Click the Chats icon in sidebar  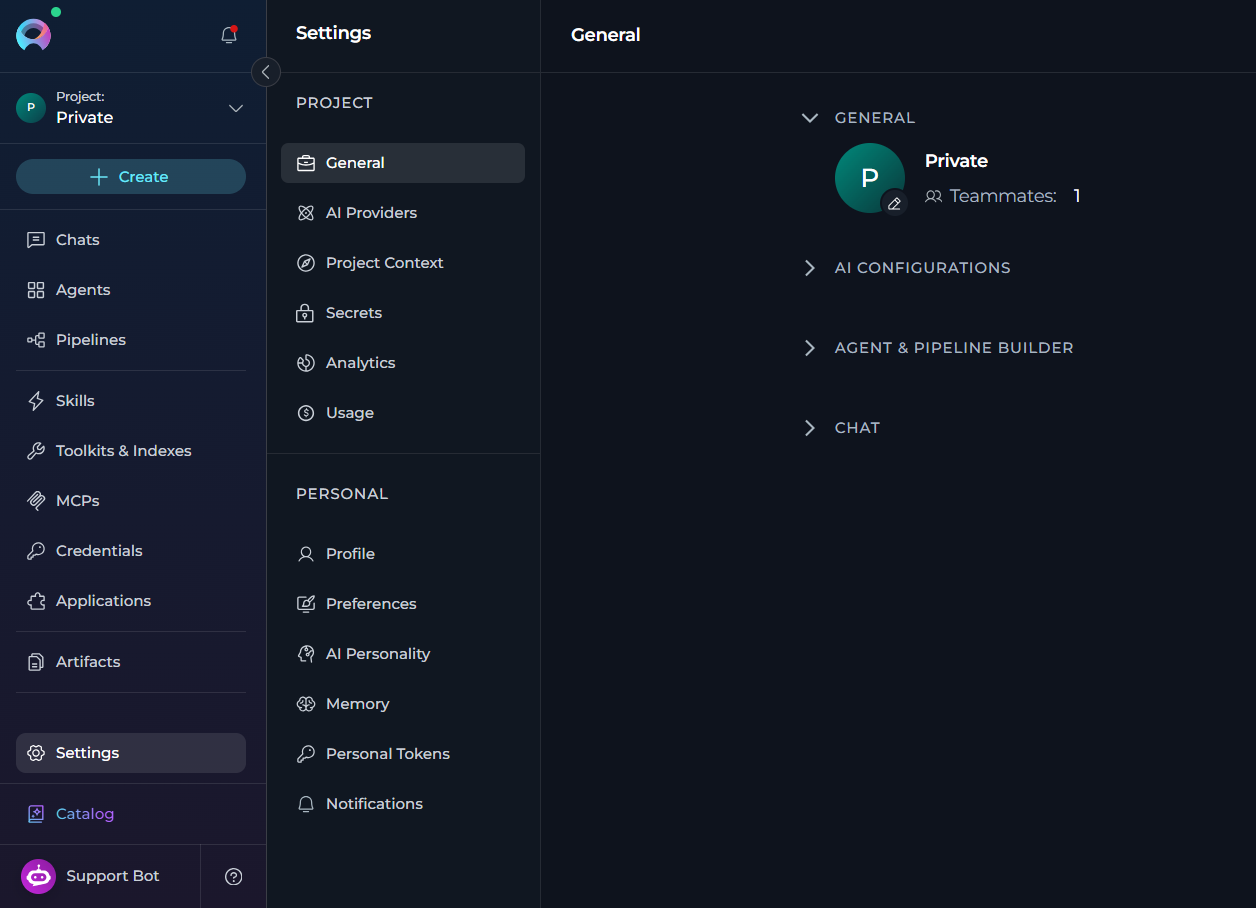point(36,240)
